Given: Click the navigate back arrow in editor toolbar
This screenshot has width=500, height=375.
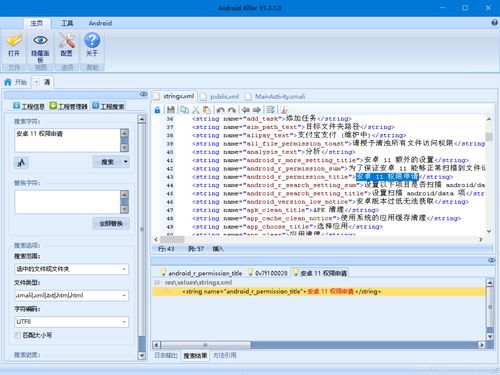Looking at the screenshot, I should pos(246,110).
